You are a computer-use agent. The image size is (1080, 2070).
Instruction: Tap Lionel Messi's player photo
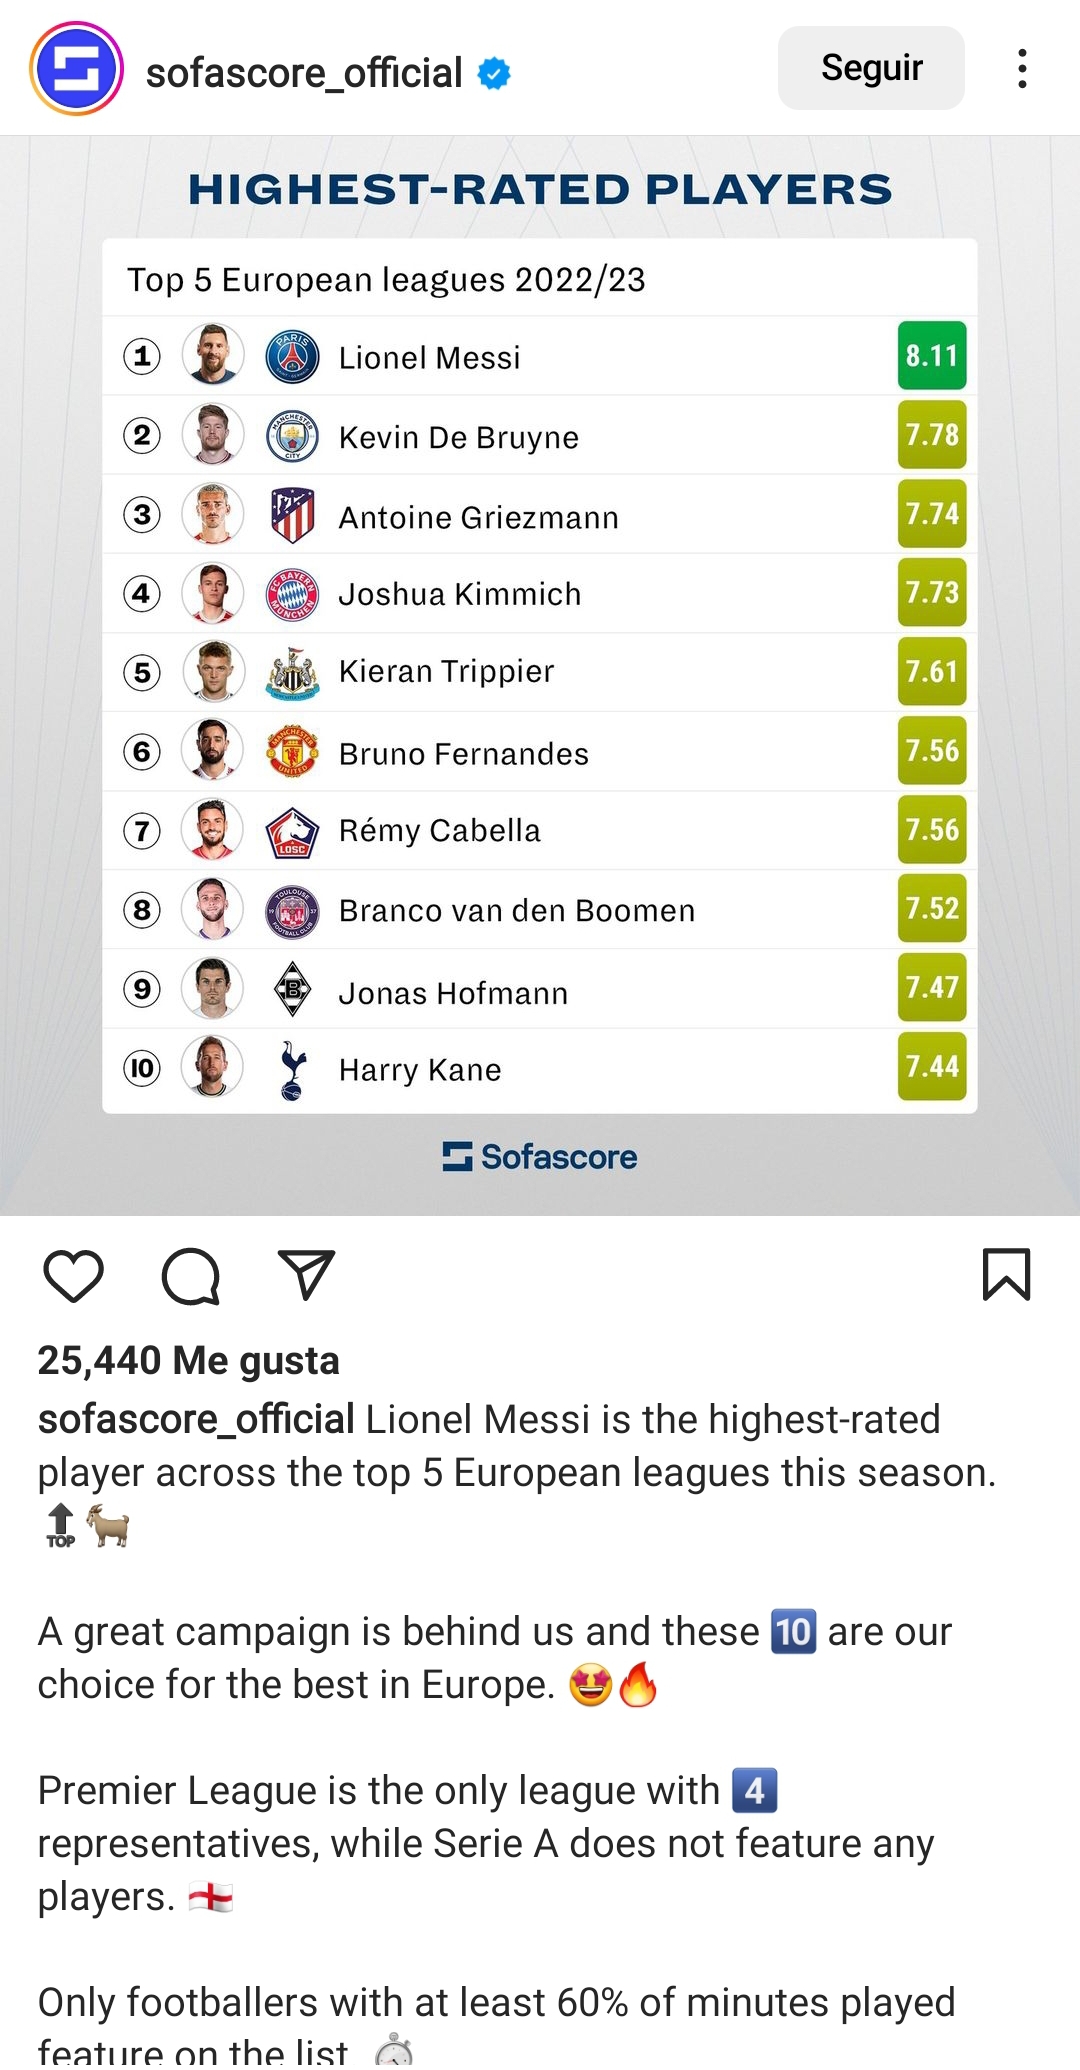(213, 355)
